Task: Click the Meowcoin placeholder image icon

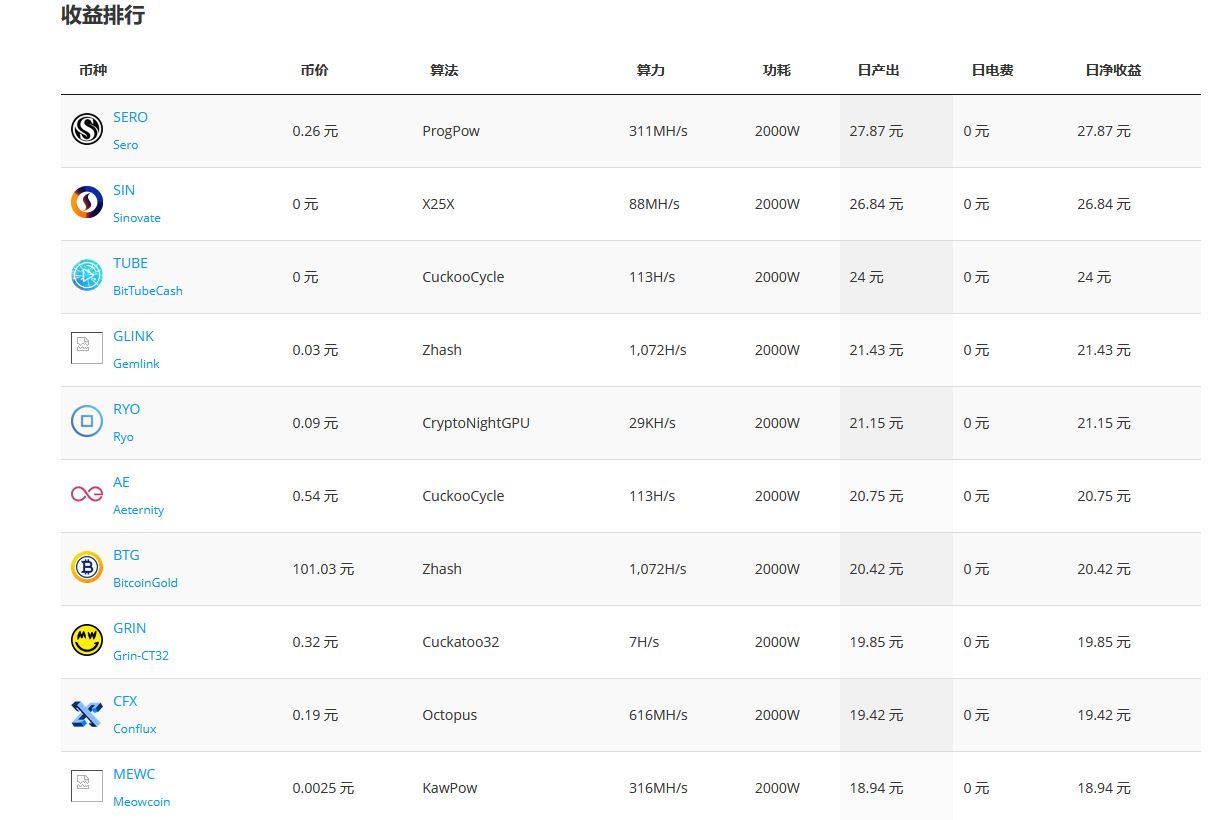Action: point(87,787)
